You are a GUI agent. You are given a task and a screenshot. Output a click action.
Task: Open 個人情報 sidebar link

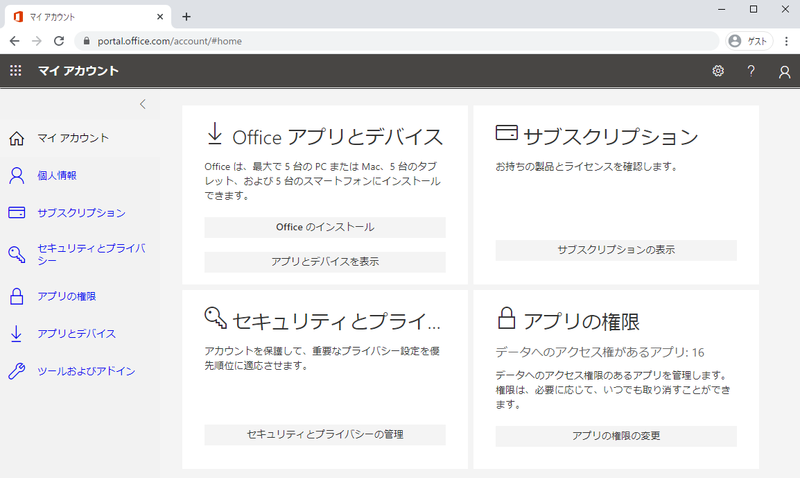pyautogui.click(x=57, y=175)
